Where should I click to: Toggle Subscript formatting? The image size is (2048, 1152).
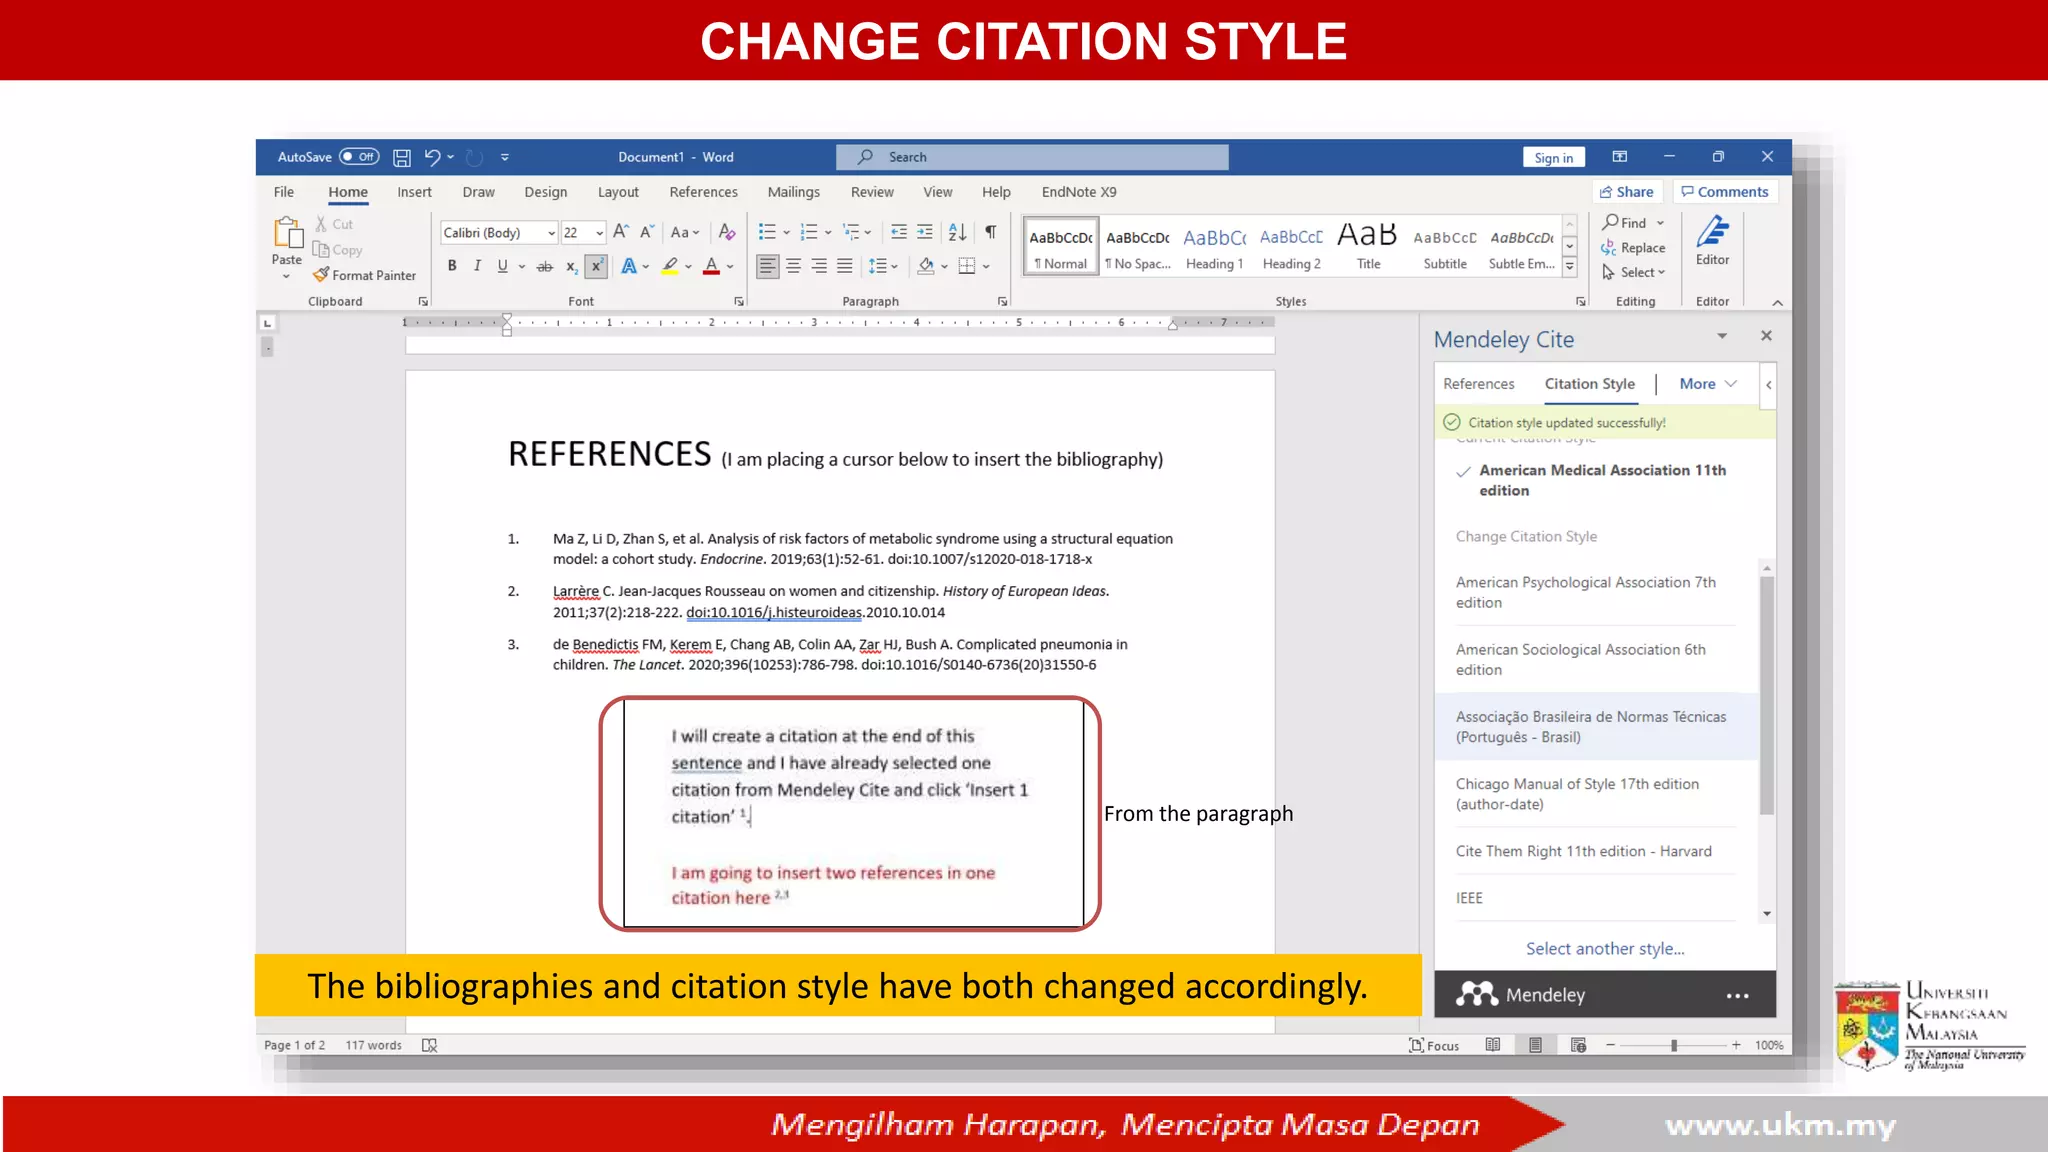(571, 266)
